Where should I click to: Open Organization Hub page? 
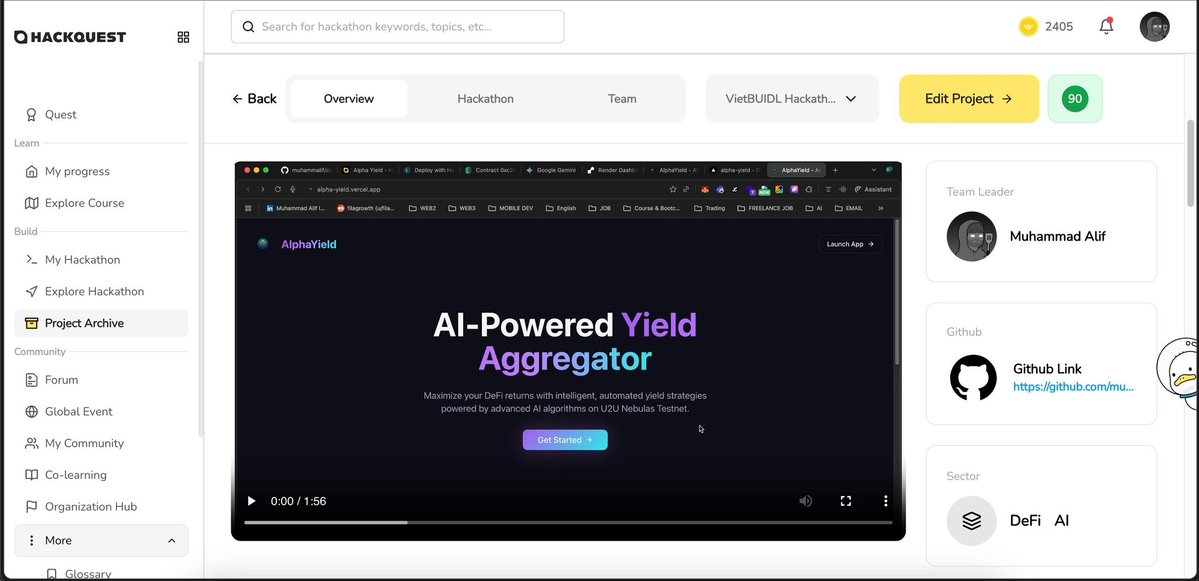[x=101, y=506]
